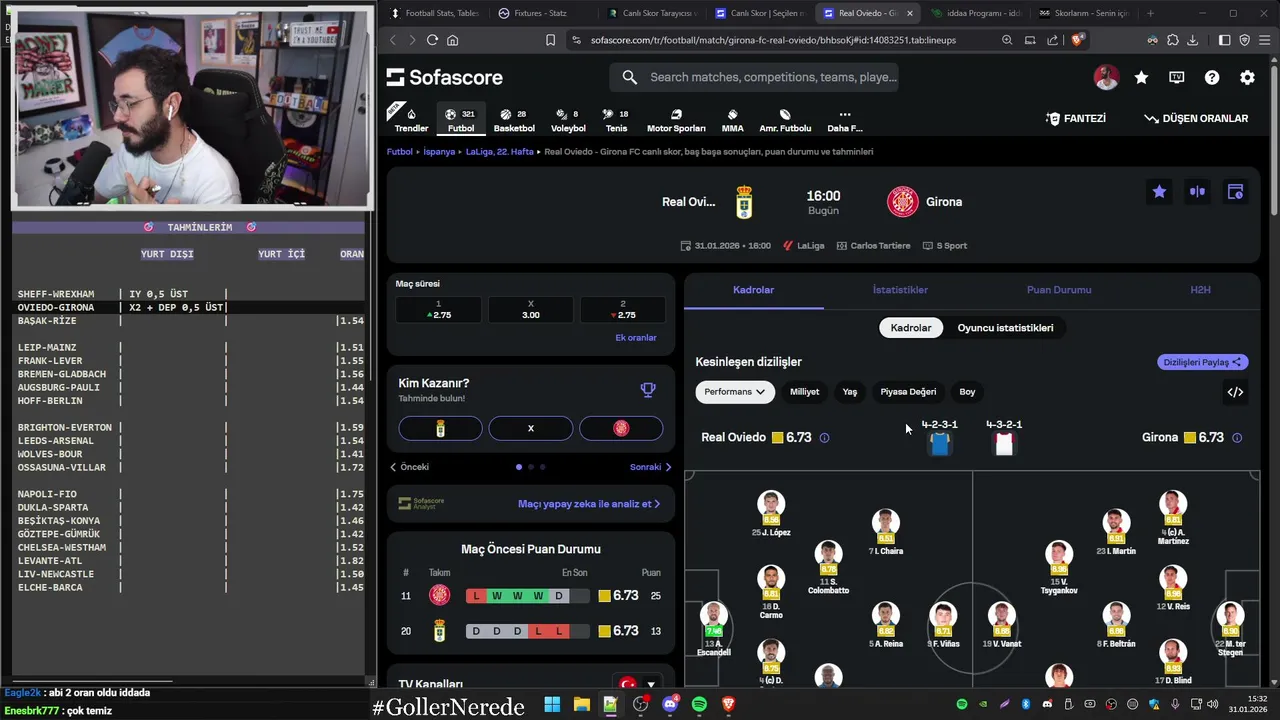Image resolution: width=1280 pixels, height=720 pixels.
Task: Select the Kadrolar main tab
Action: coord(753,290)
